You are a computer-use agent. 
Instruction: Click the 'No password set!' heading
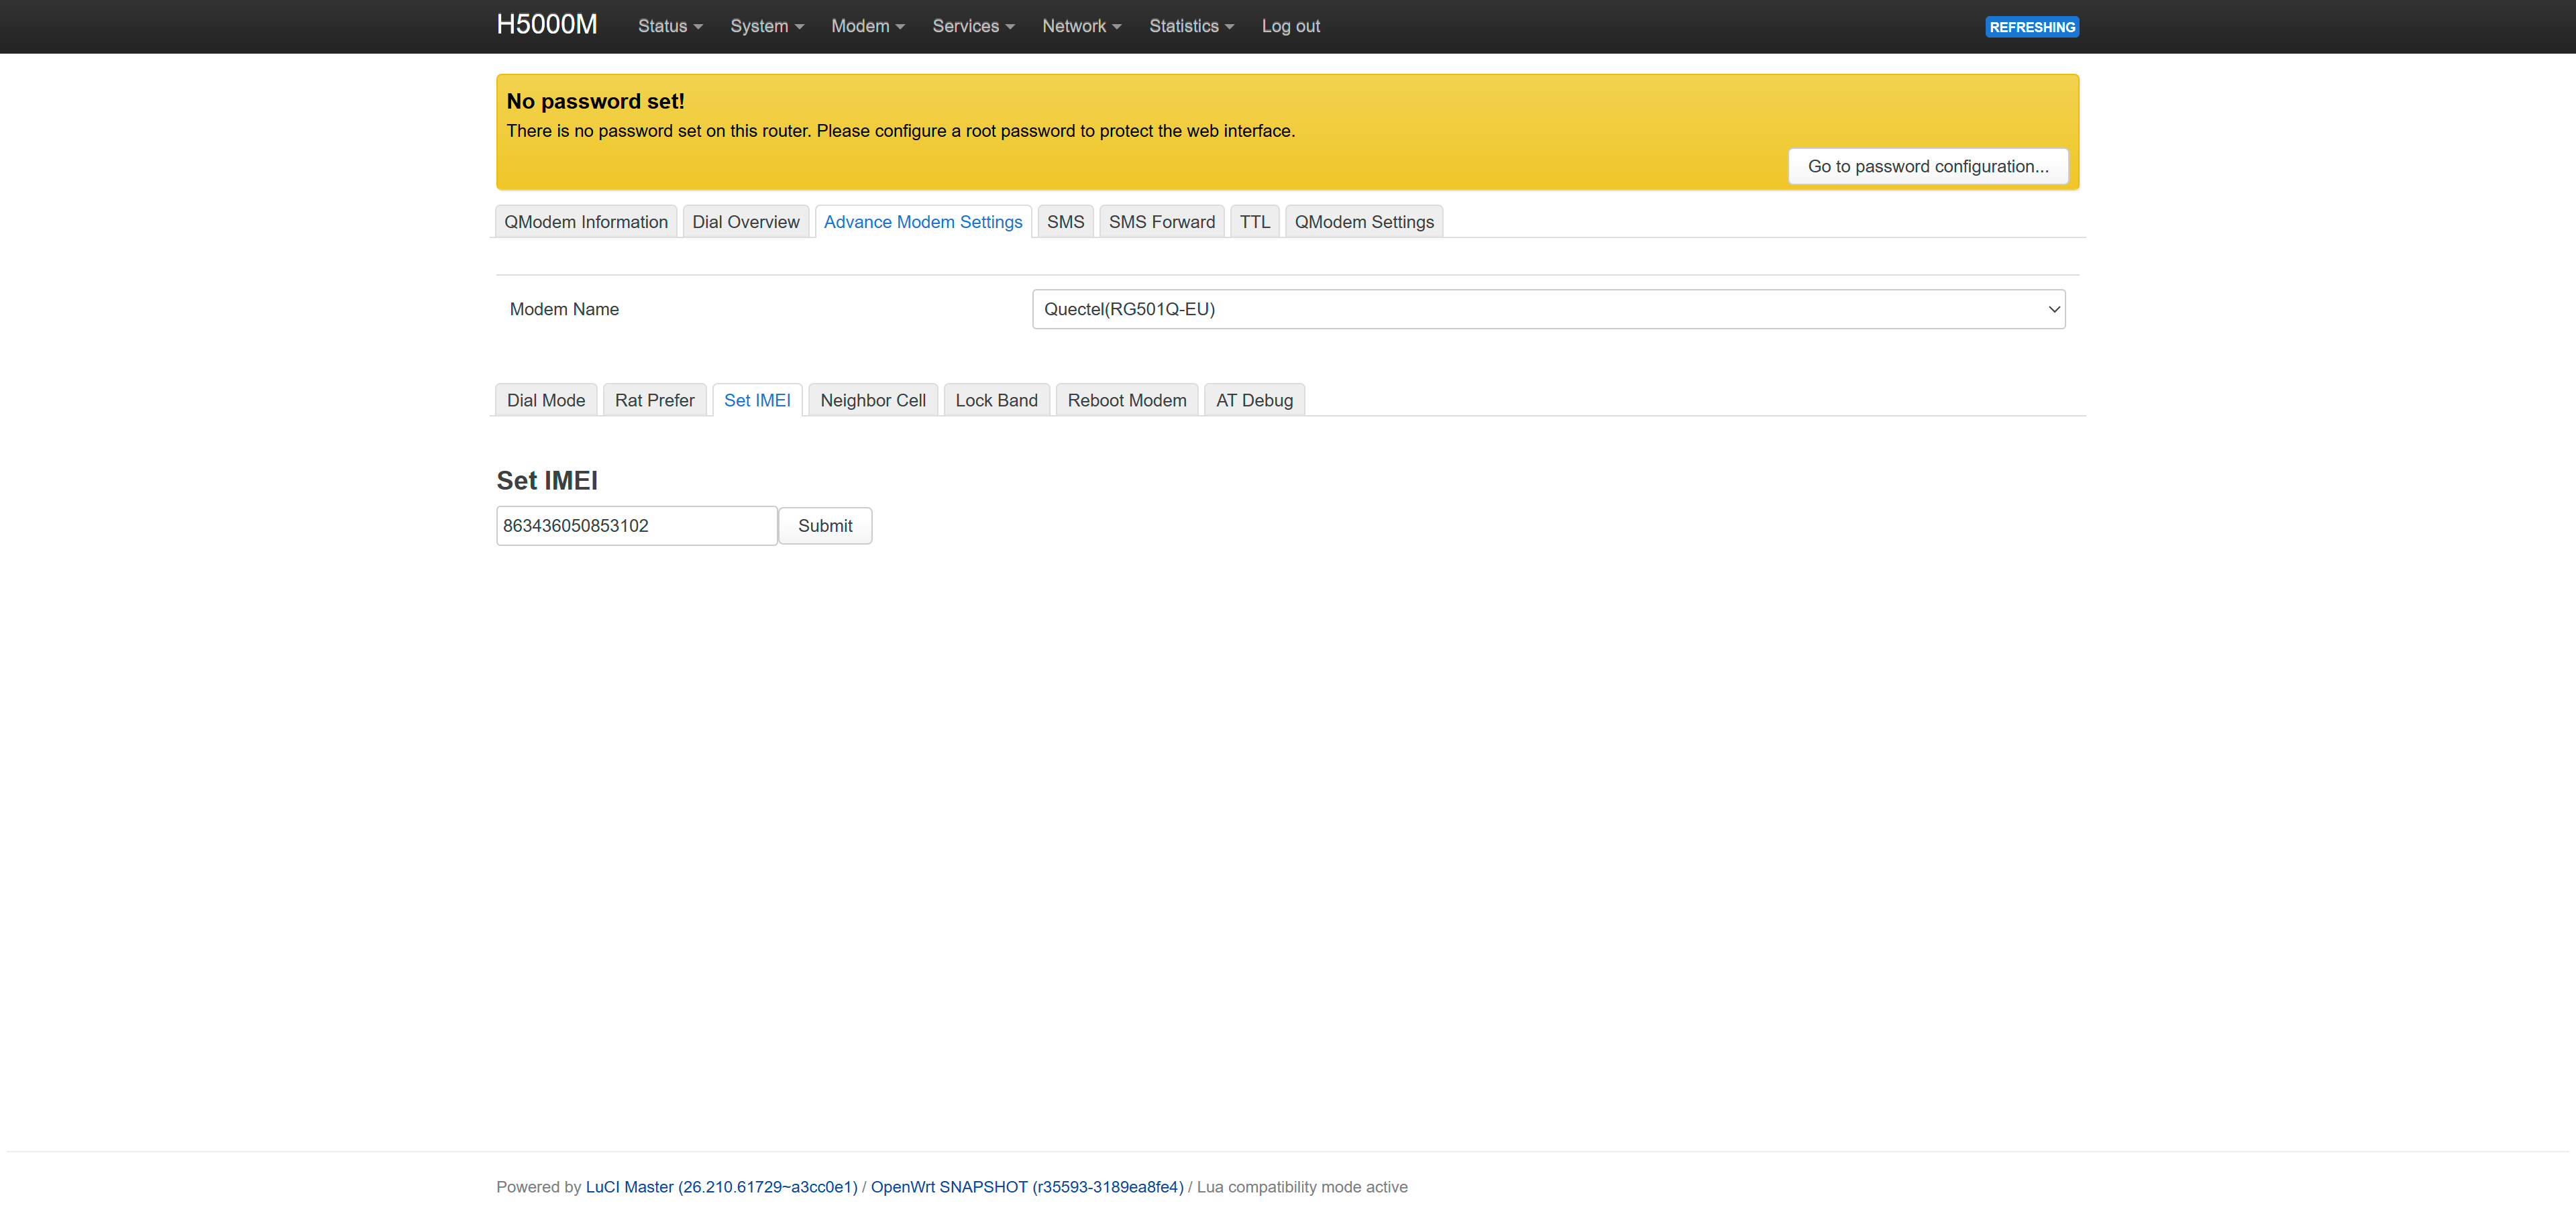tap(595, 101)
